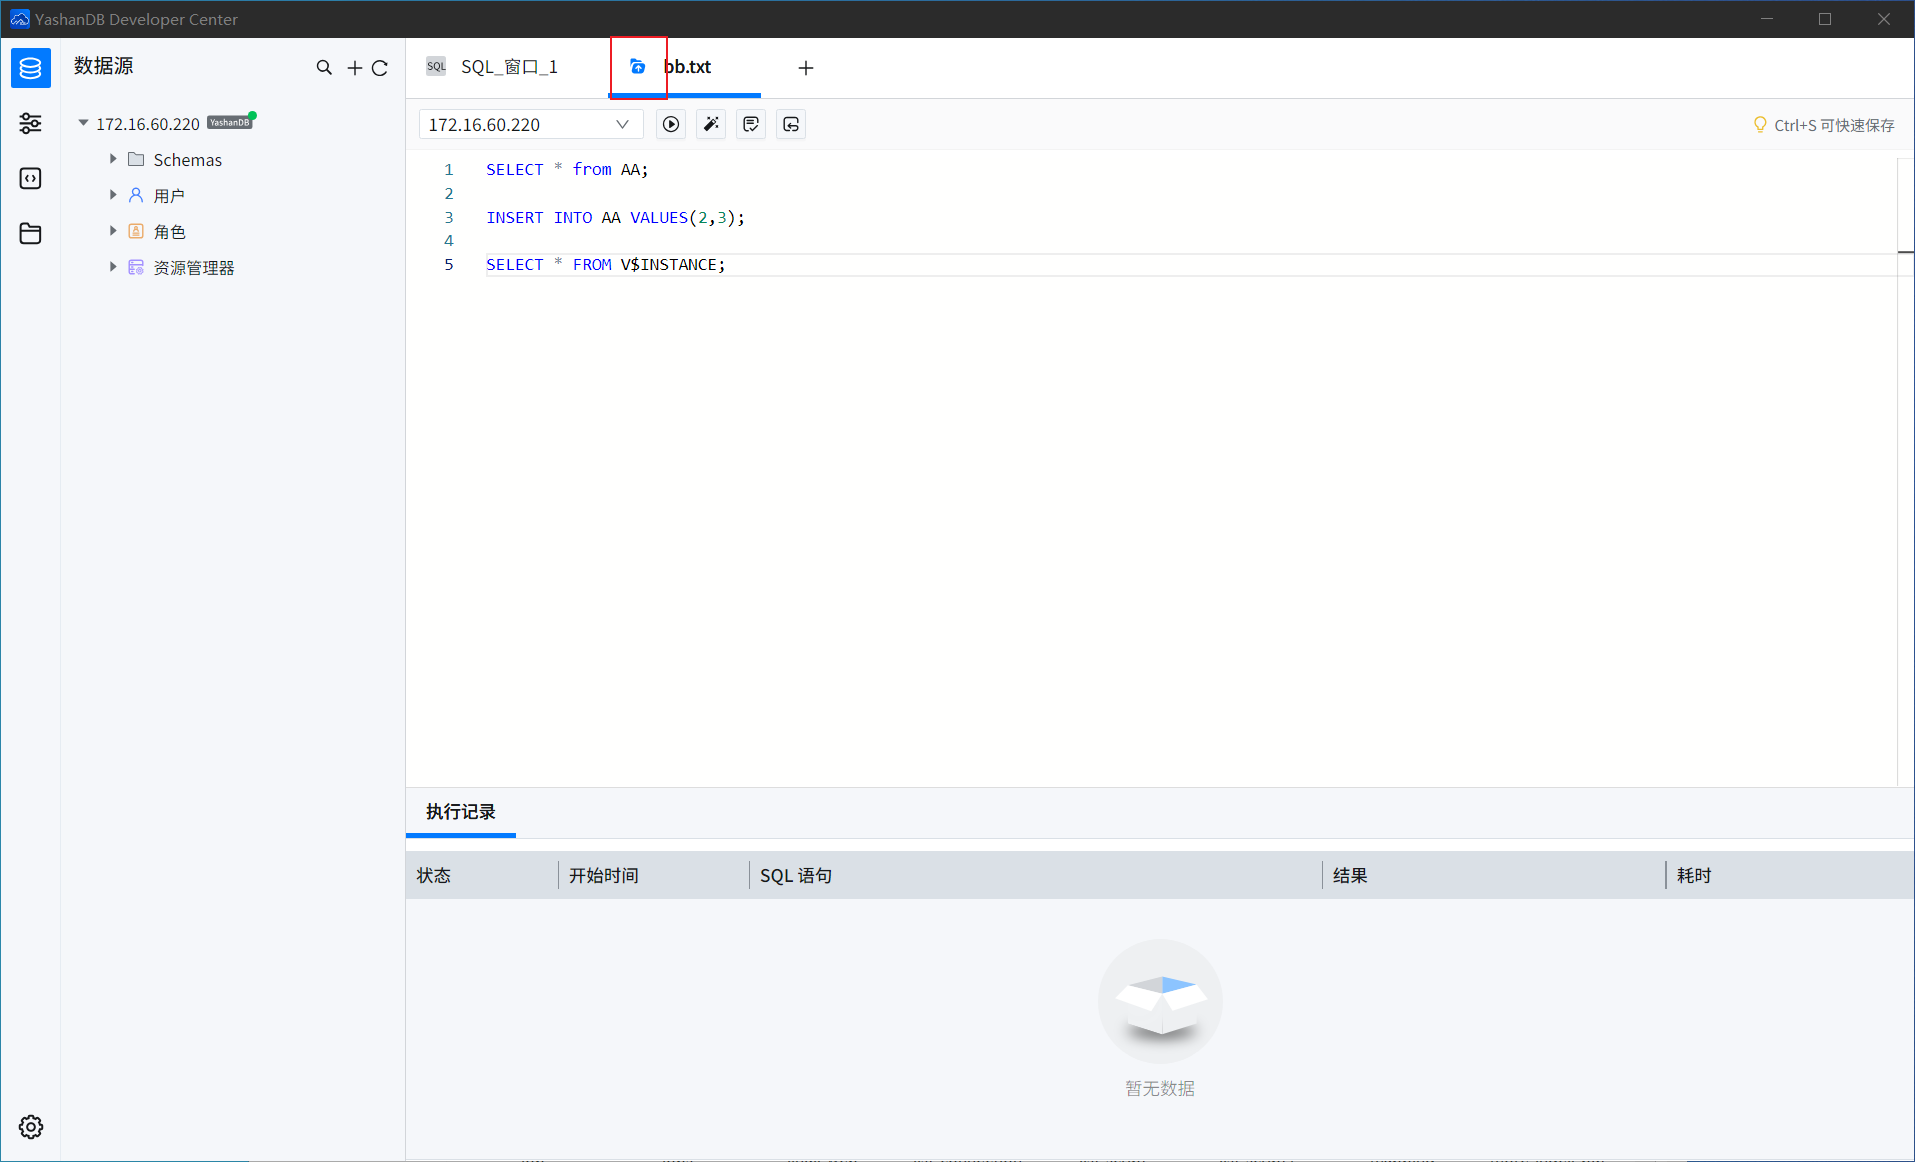1915x1162 pixels.
Task: Open the file folder icon in sidebar
Action: pos(30,233)
